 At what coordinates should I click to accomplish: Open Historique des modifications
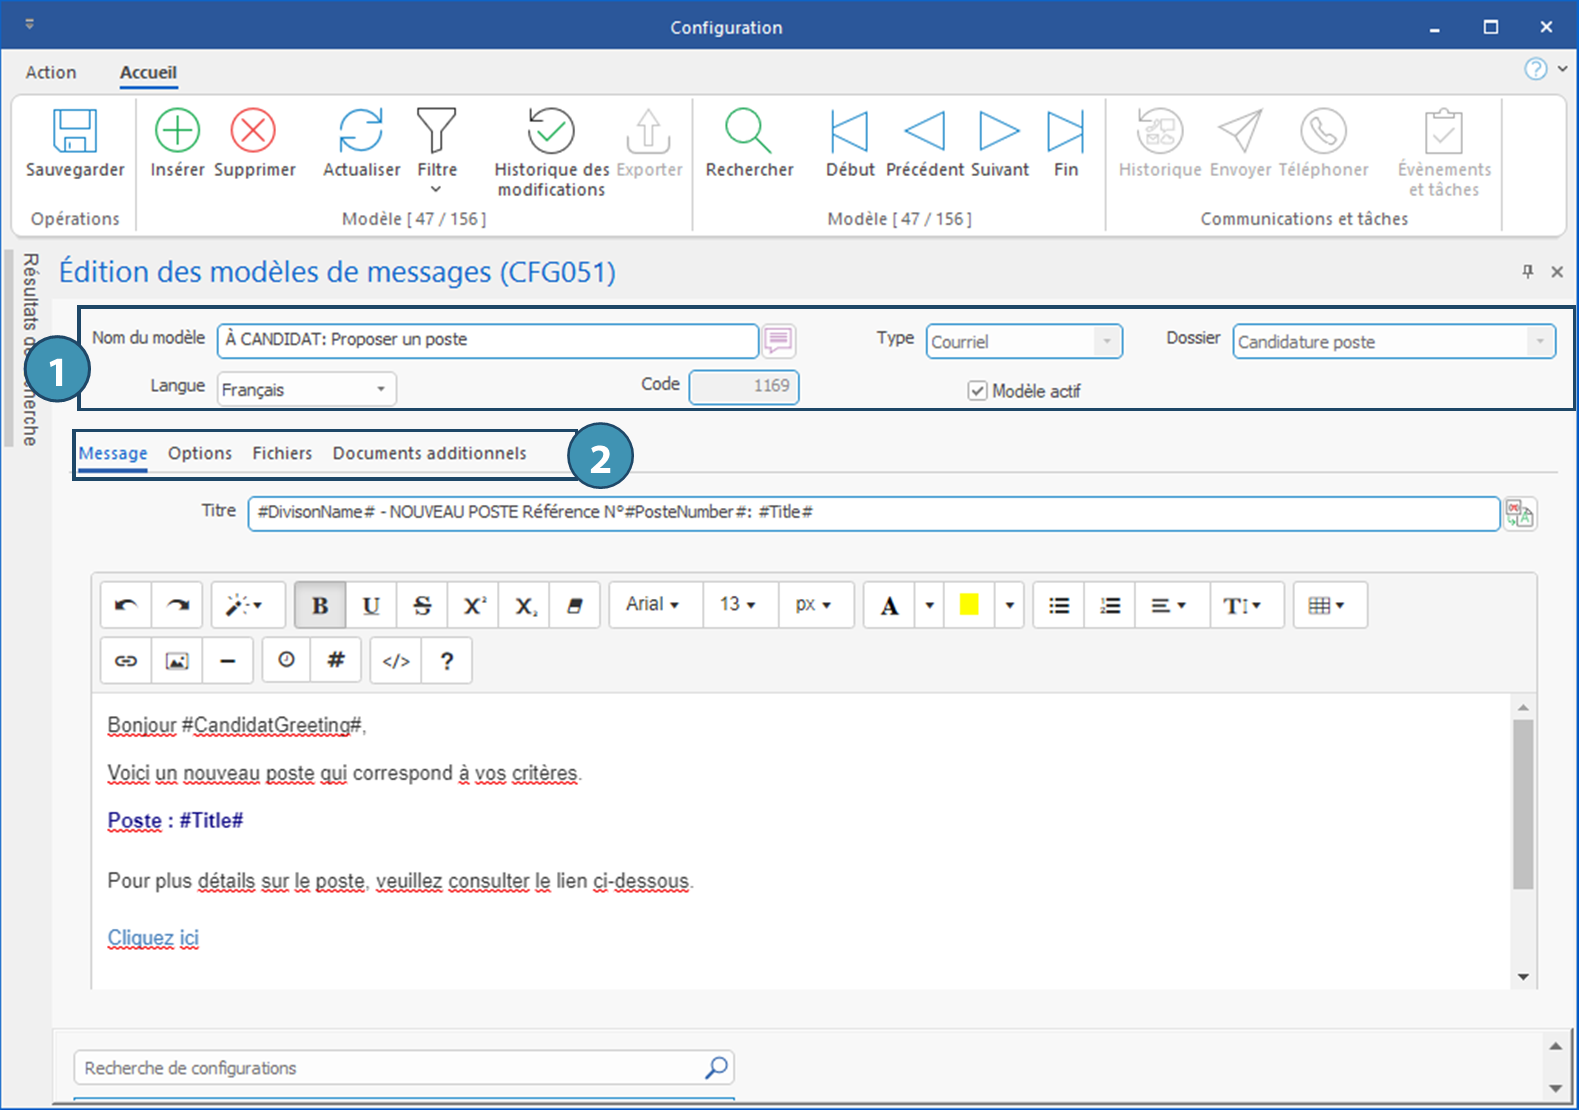(550, 131)
